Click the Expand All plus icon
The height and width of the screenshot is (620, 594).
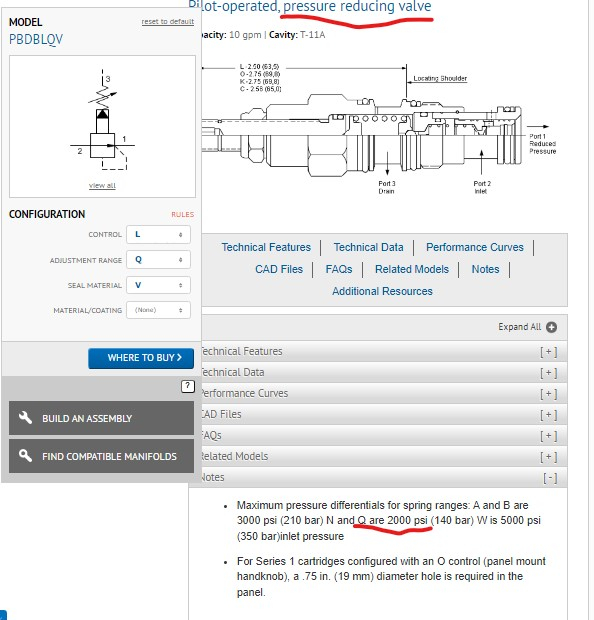coord(551,327)
